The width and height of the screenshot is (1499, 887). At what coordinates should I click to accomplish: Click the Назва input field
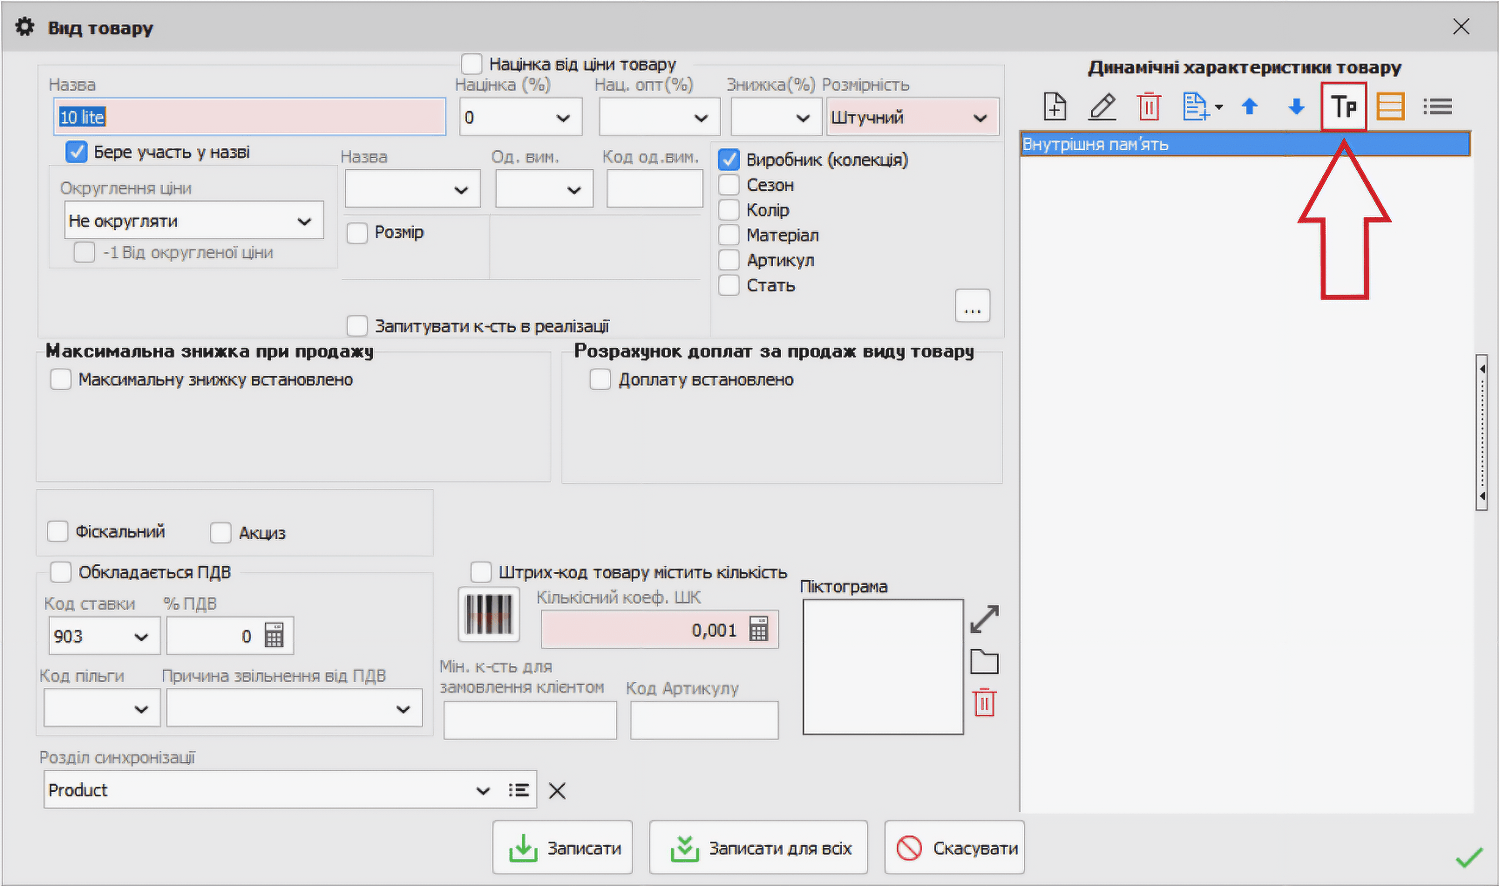point(250,117)
